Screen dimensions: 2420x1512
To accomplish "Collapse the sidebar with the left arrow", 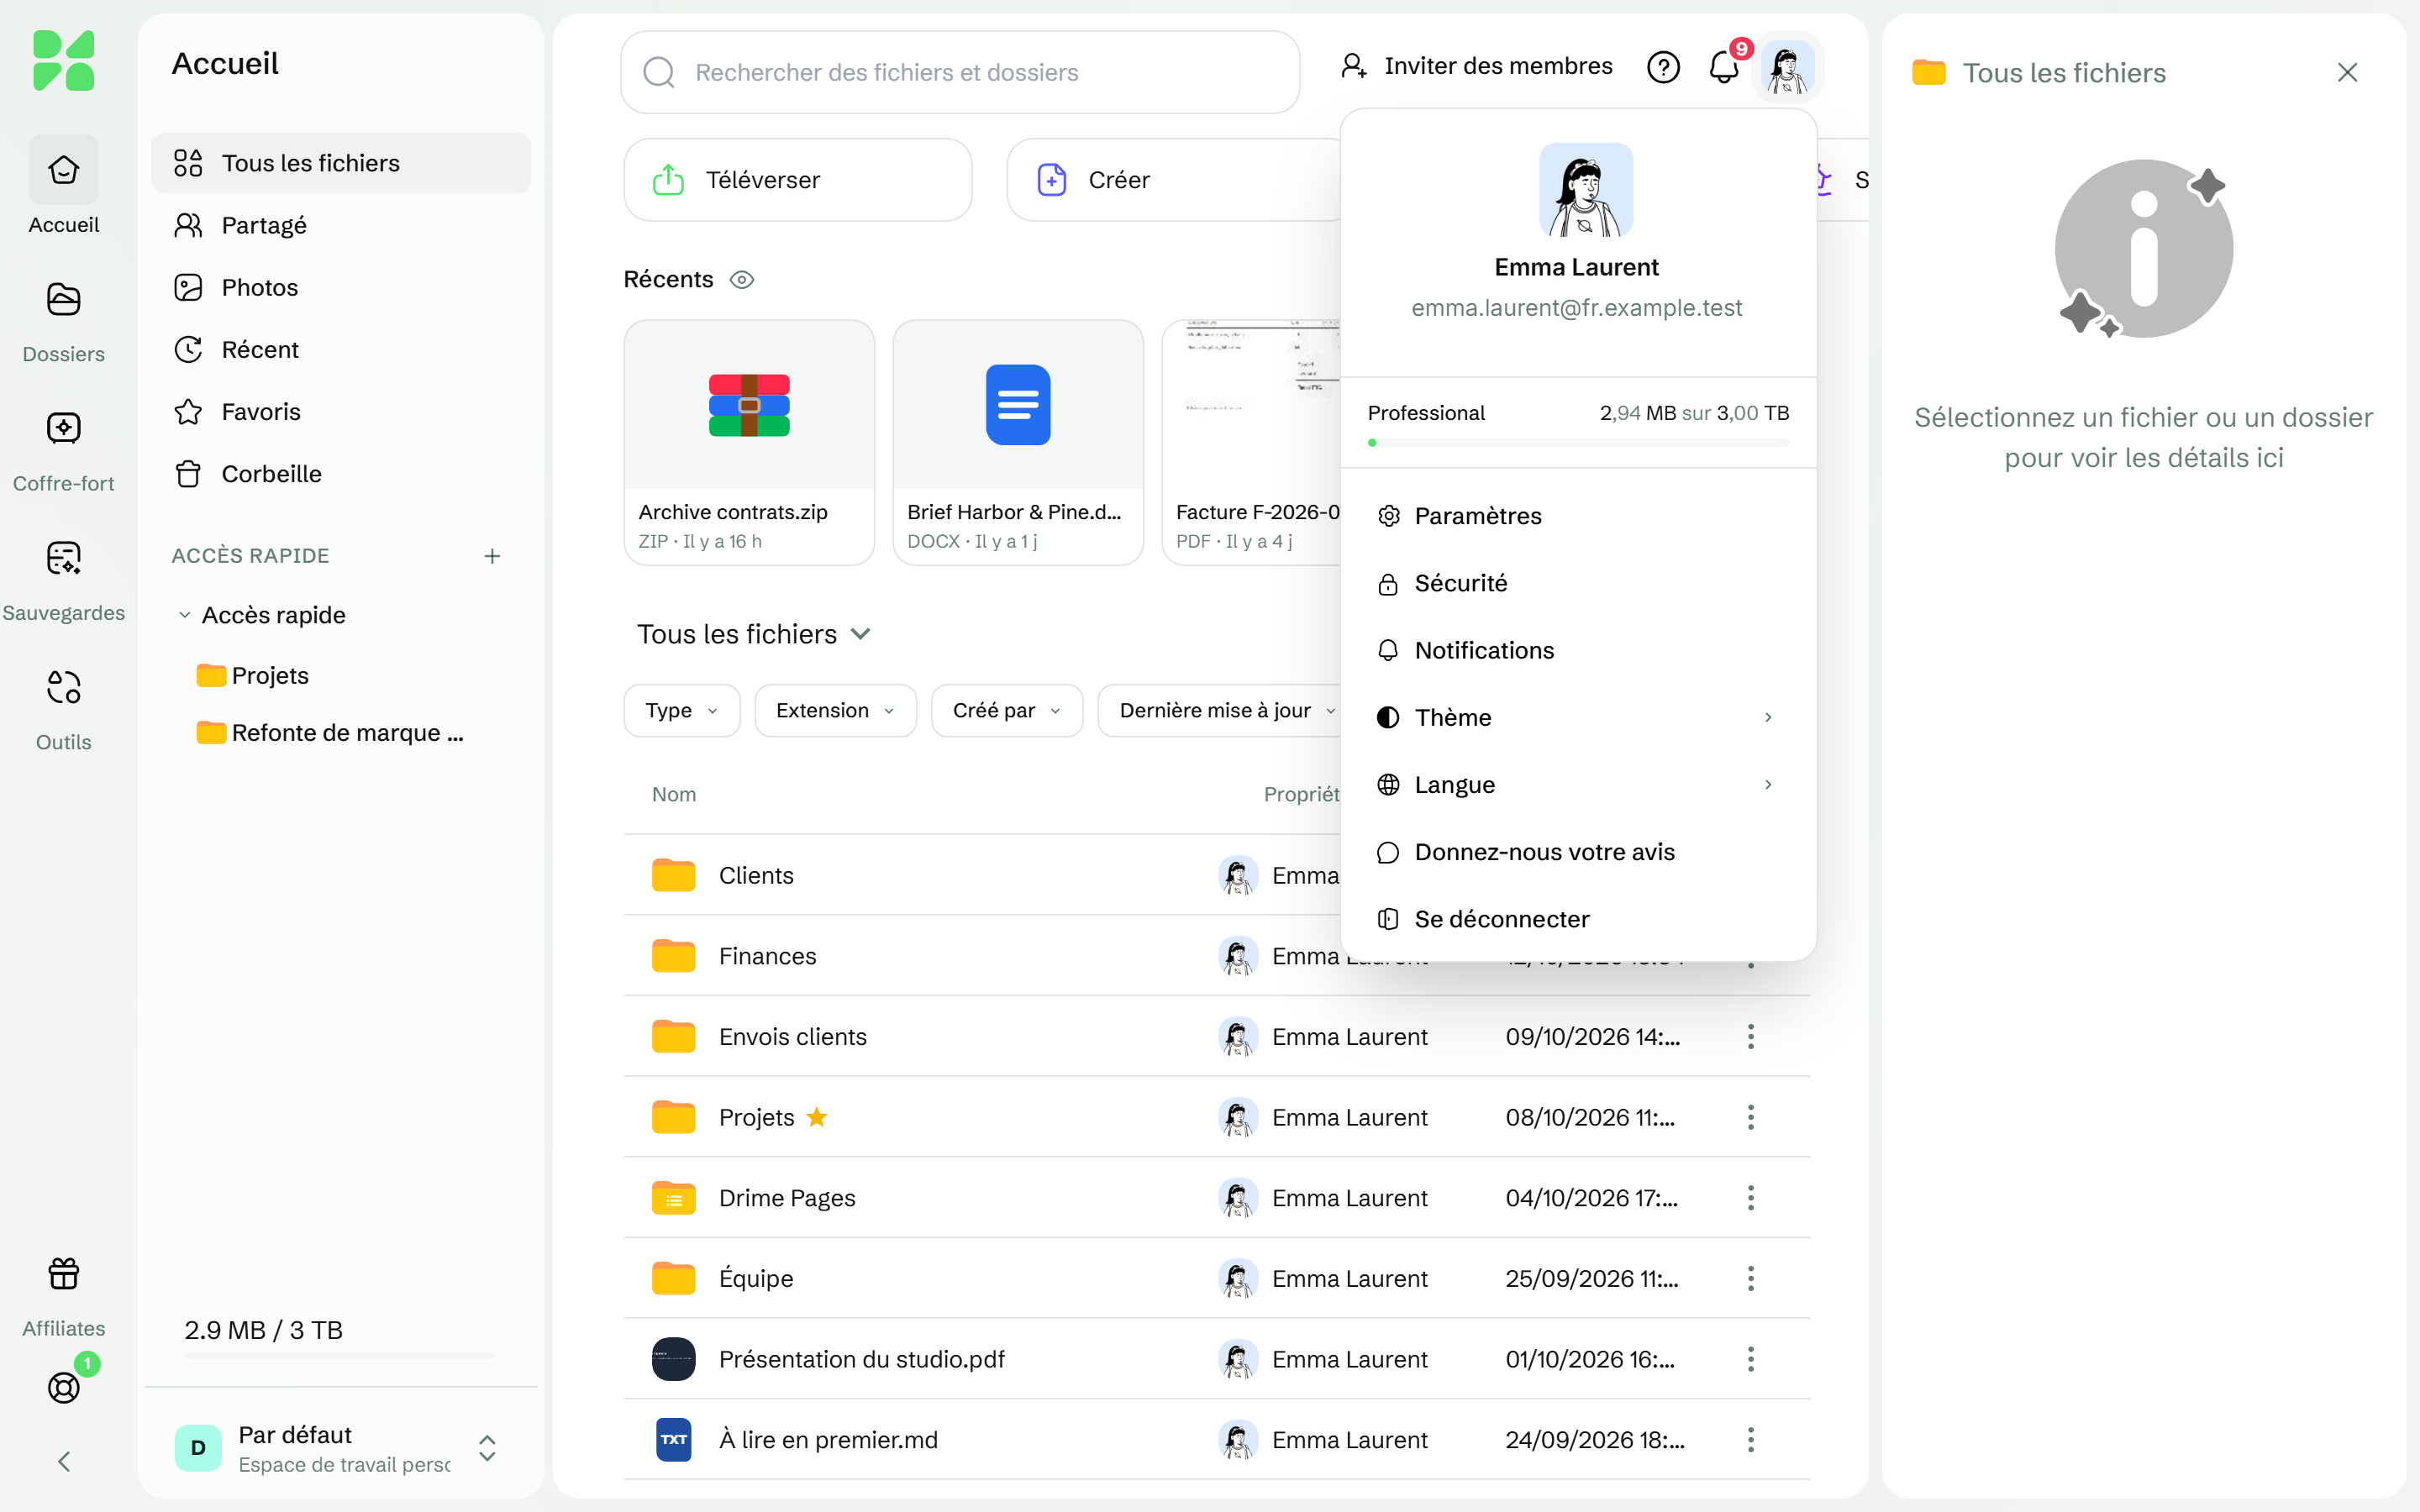I will point(63,1461).
